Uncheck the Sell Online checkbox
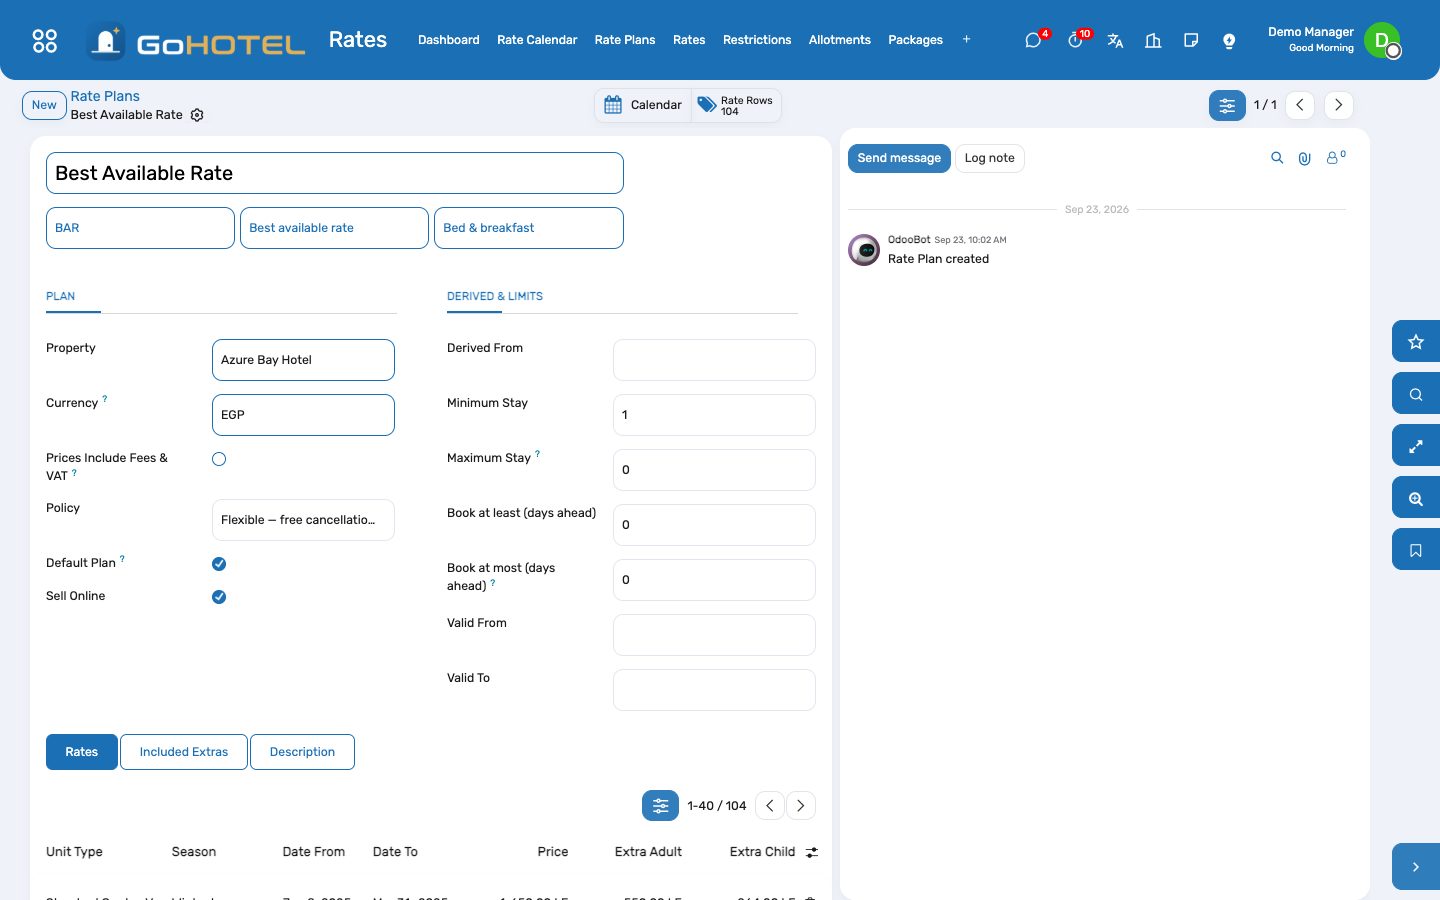This screenshot has width=1440, height=900. (x=219, y=597)
